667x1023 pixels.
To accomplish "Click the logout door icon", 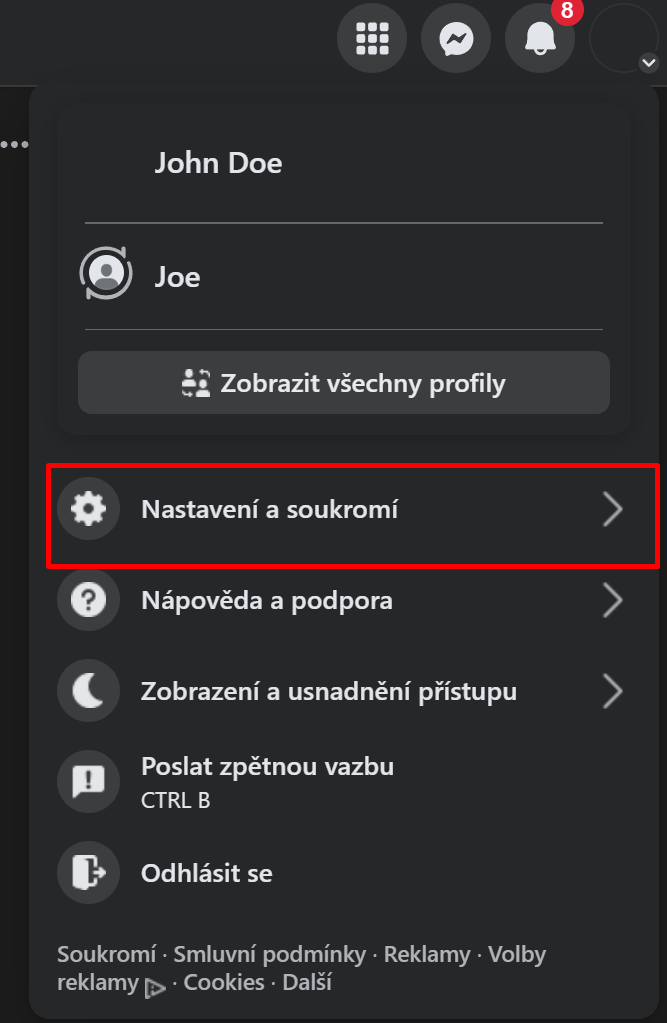I will (x=88, y=872).
